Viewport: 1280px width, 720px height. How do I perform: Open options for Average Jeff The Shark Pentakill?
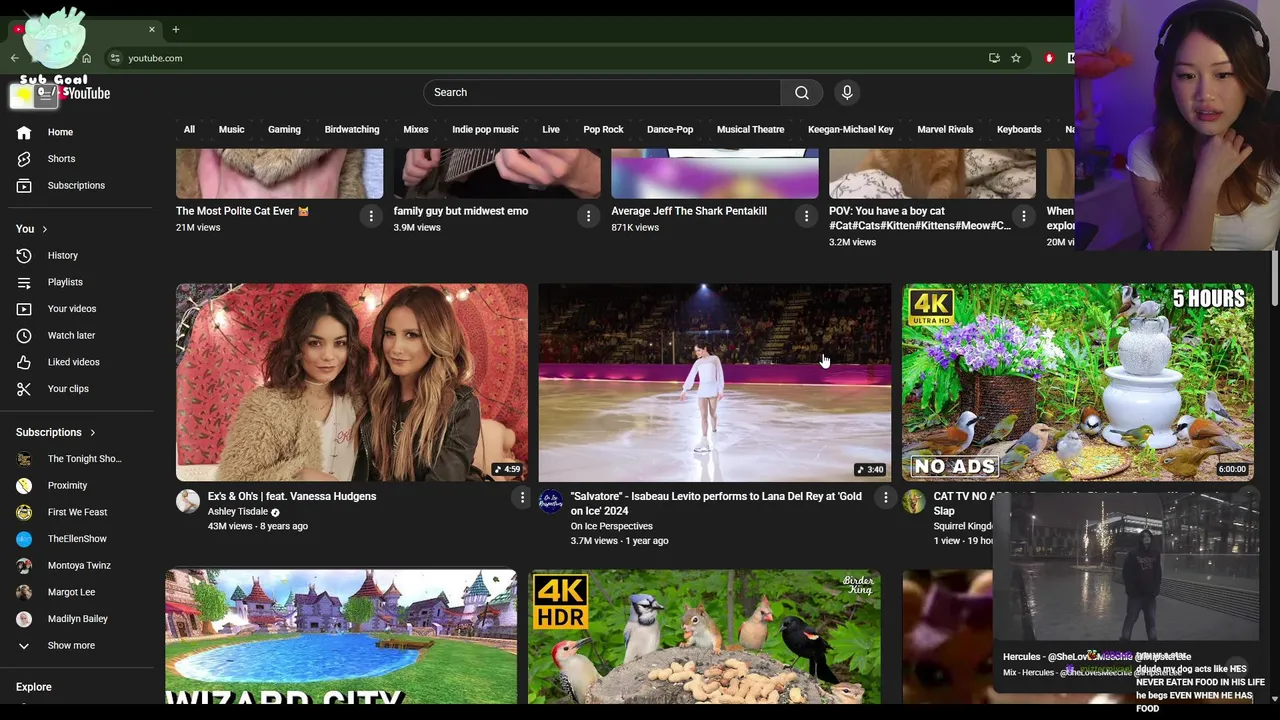point(806,216)
